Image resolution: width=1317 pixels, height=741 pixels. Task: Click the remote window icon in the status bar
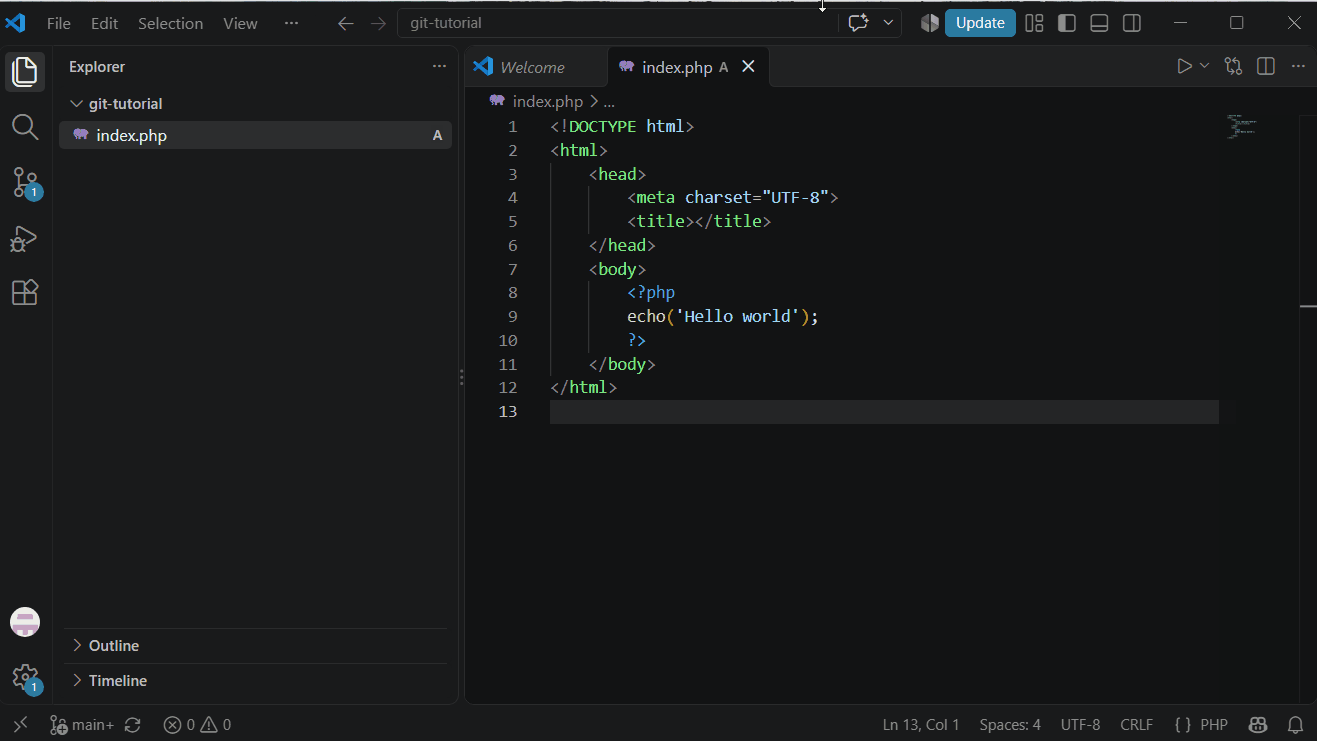20,725
